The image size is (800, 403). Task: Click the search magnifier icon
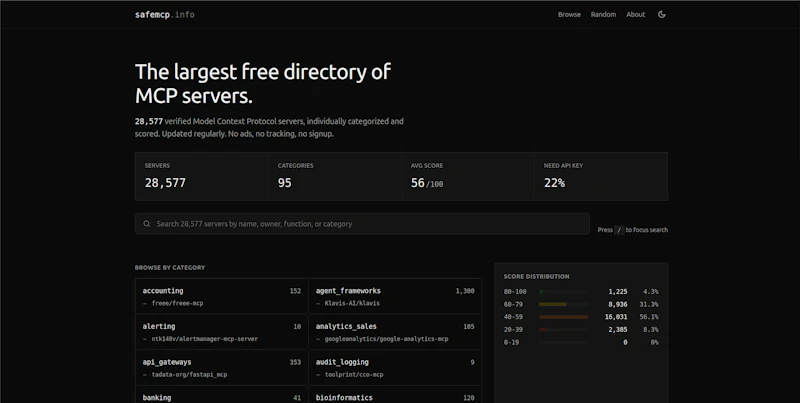pyautogui.click(x=146, y=223)
